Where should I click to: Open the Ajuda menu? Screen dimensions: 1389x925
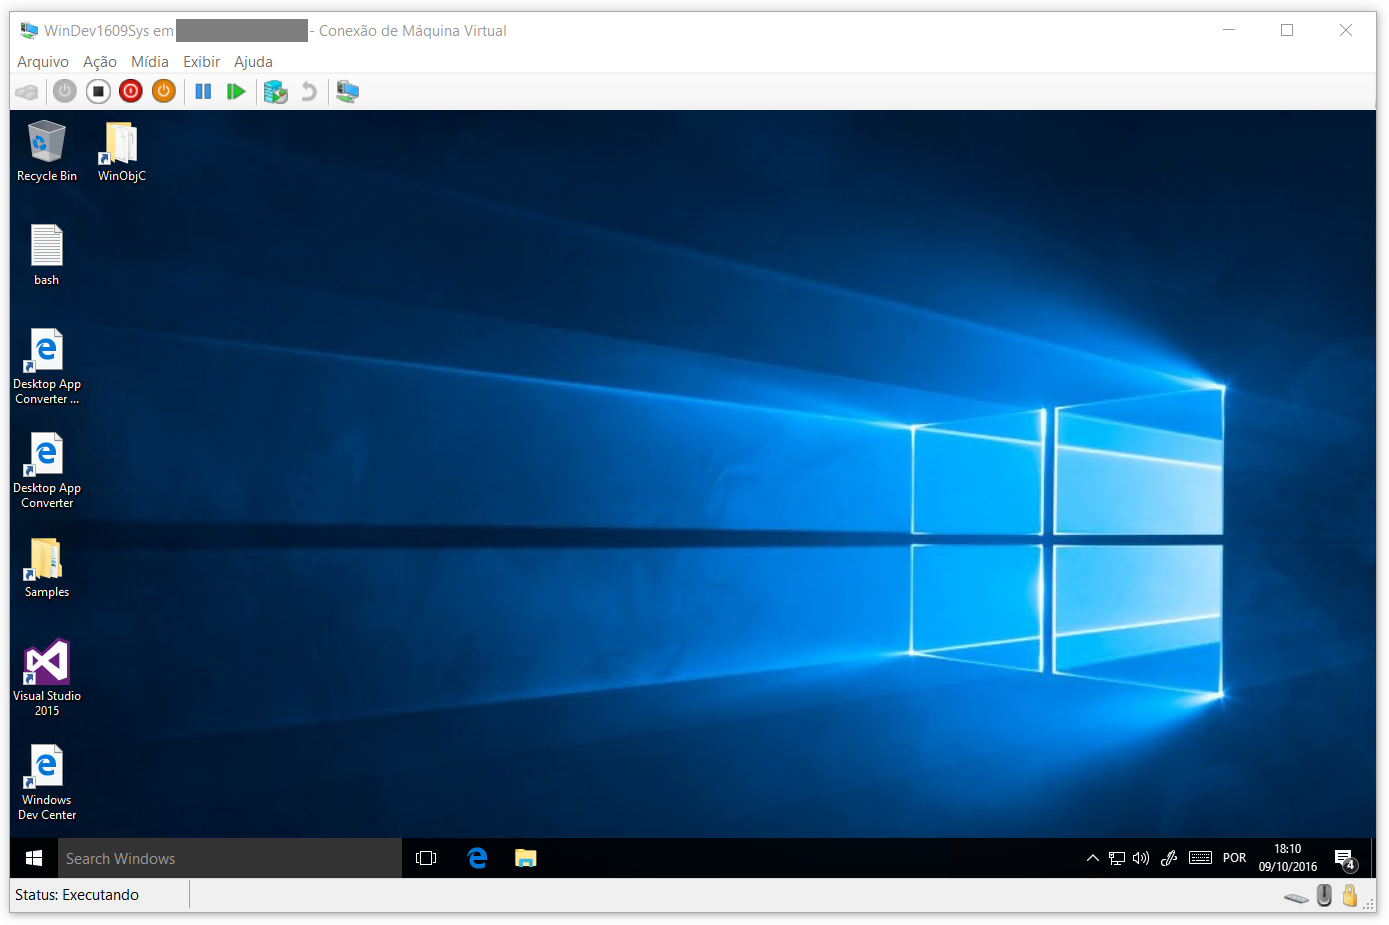pyautogui.click(x=253, y=62)
